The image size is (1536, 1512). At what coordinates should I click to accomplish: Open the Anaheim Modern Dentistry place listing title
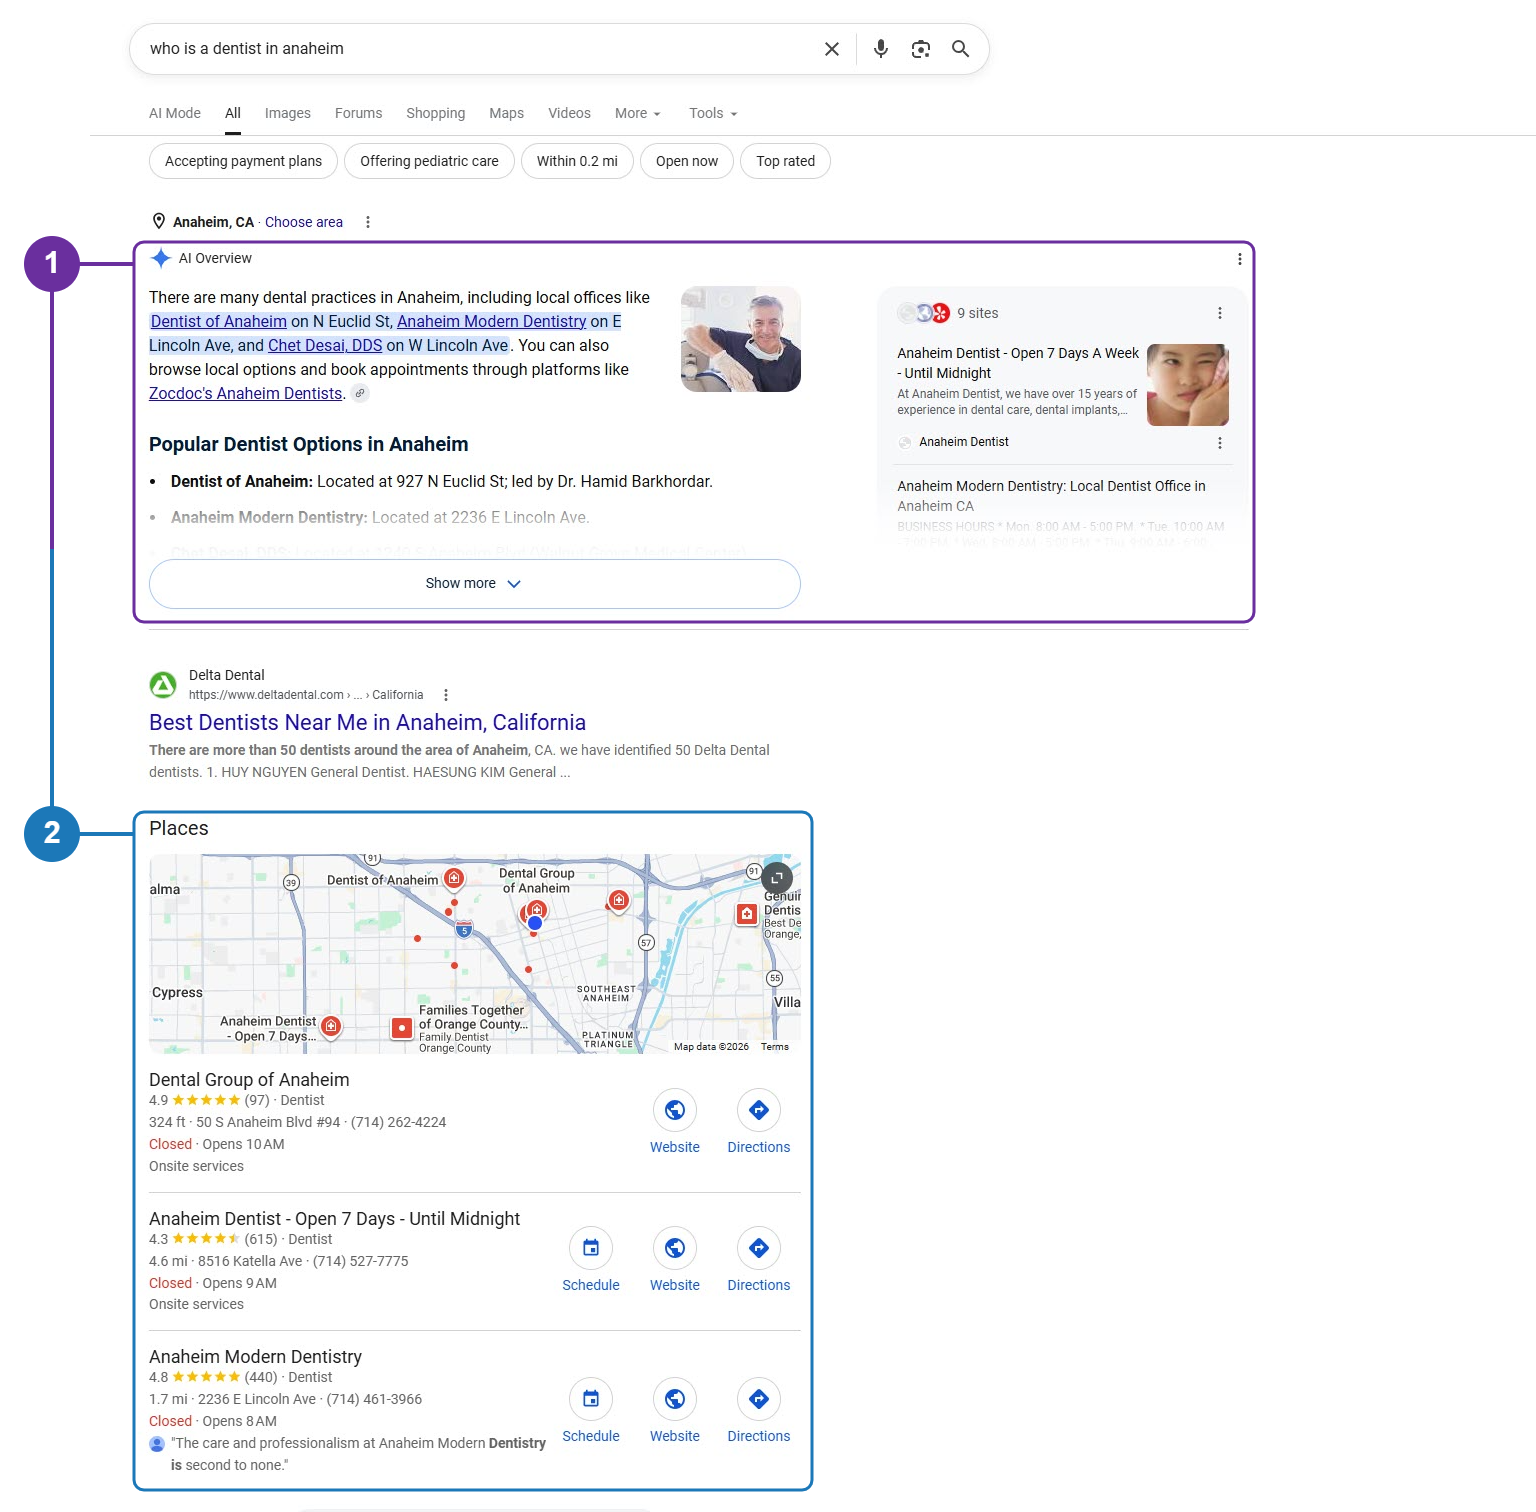[x=255, y=1357]
